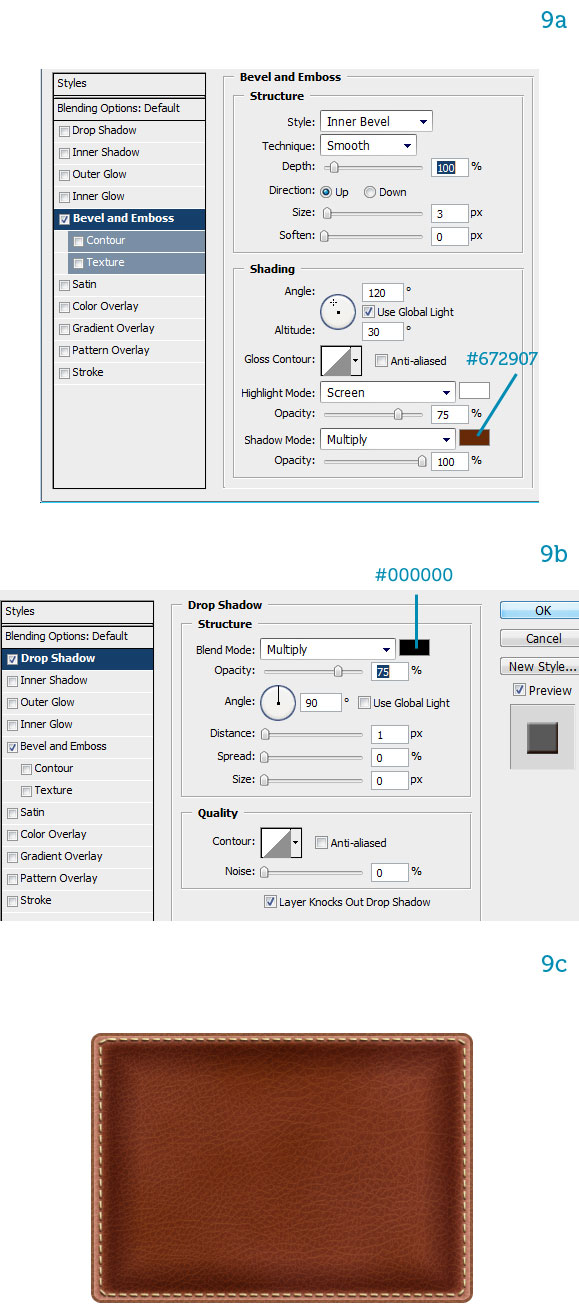Image resolution: width=579 pixels, height=1316 pixels.
Task: Open Drop Shadow Blend Mode dropdown
Action: pyautogui.click(x=327, y=649)
